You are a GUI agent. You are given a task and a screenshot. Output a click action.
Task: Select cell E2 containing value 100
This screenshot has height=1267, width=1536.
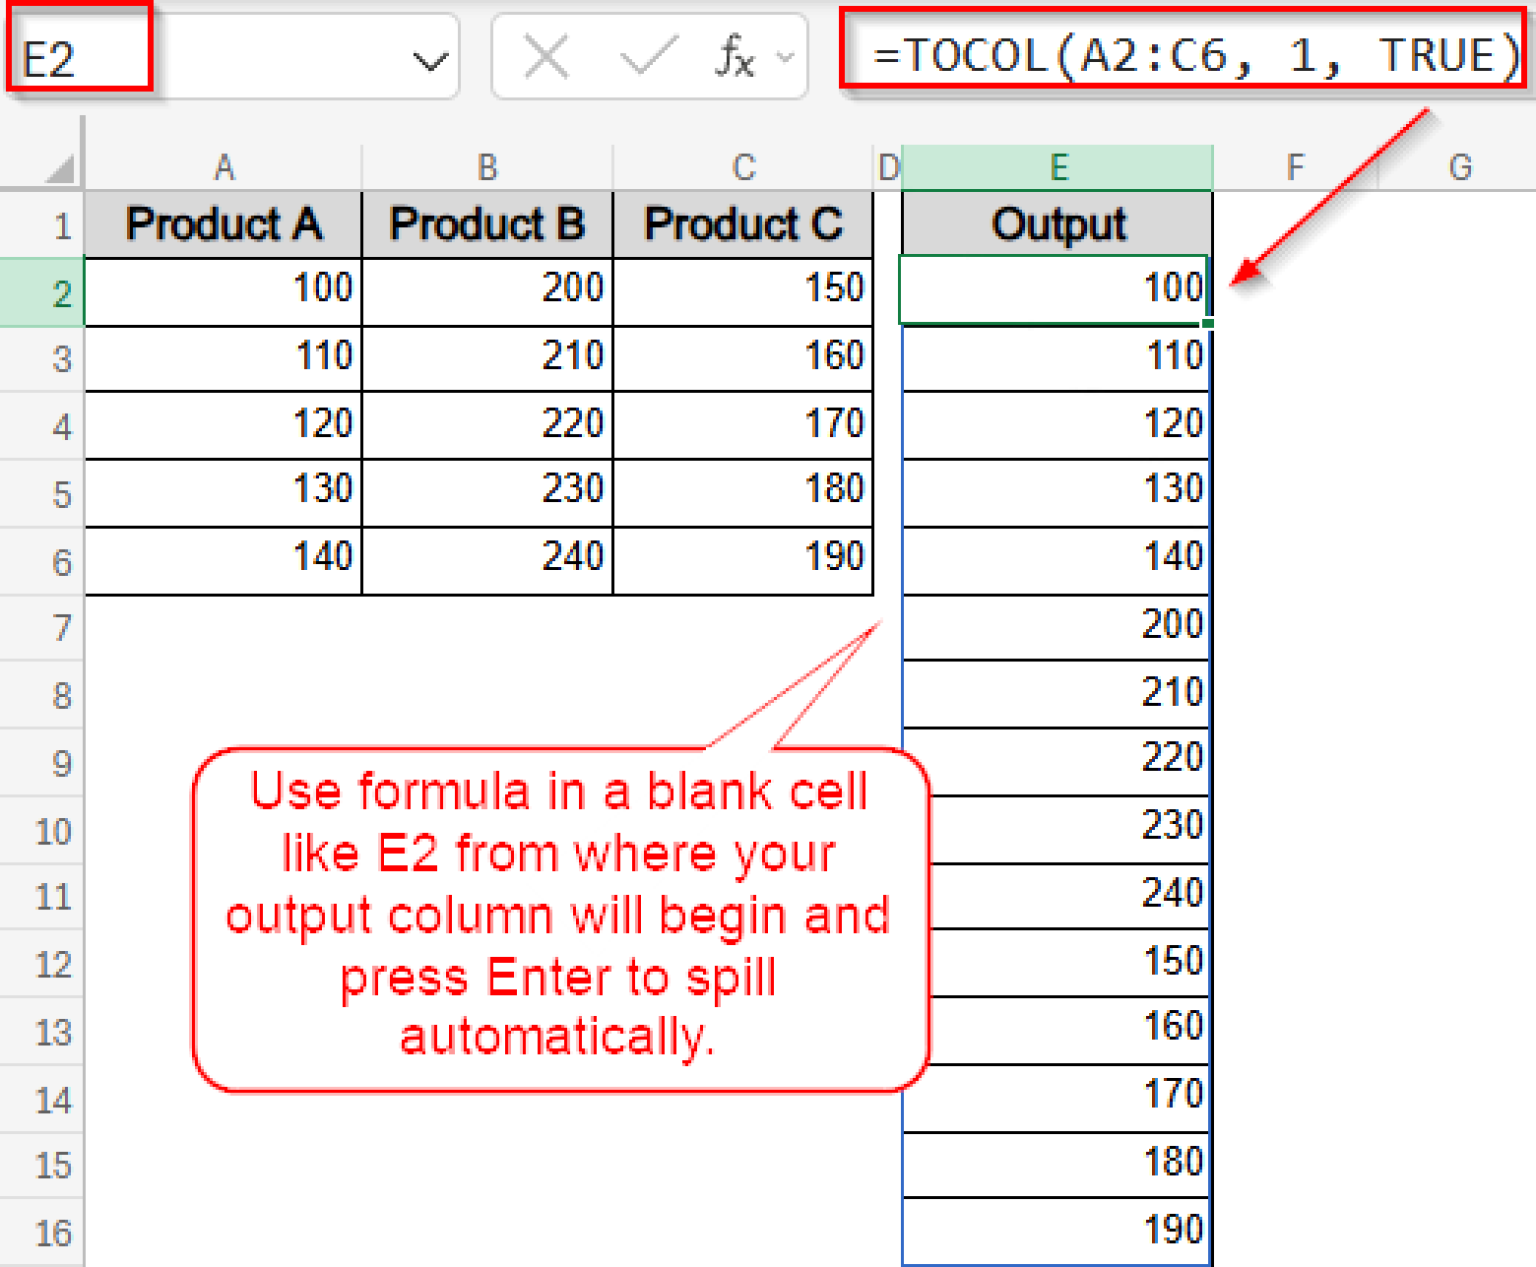(1057, 292)
